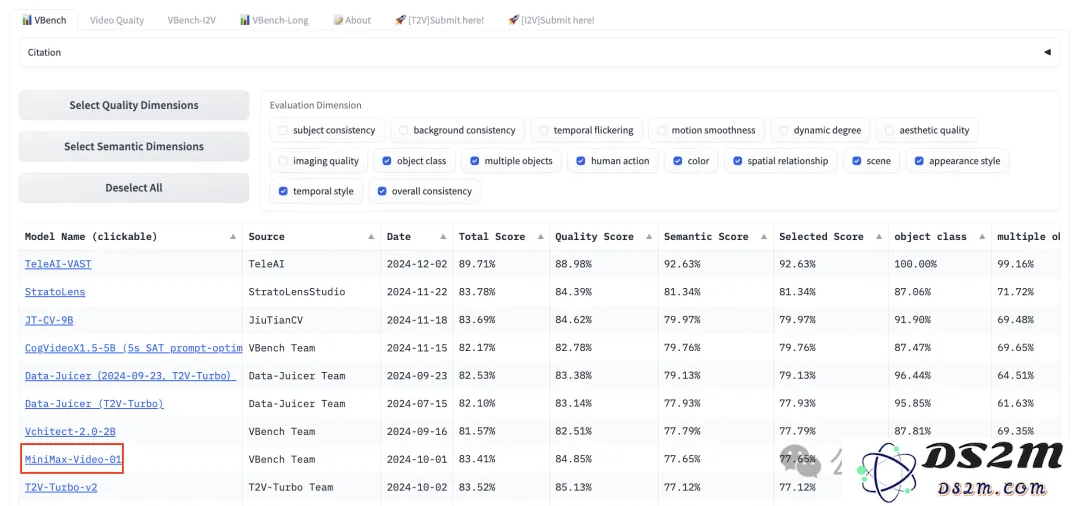This screenshot has height=506, width=1080.
Task: Click the 100.00% object class cell
Action: [940, 264]
